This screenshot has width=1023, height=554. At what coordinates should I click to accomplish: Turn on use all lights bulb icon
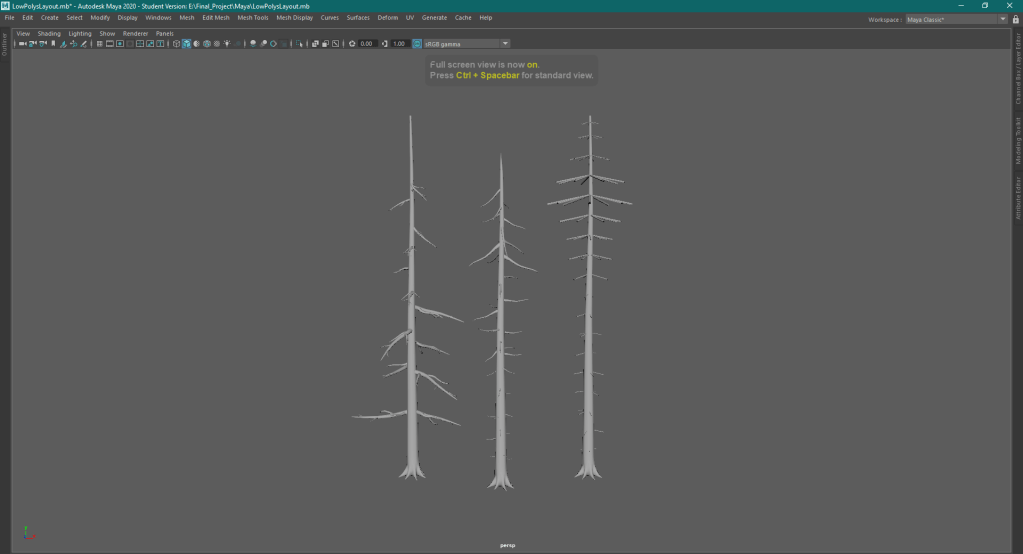click(227, 44)
